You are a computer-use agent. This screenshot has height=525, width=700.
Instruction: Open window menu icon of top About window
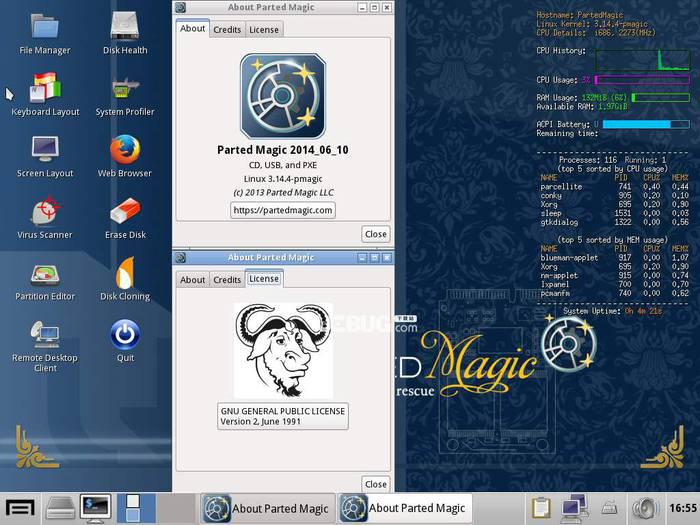(180, 7)
